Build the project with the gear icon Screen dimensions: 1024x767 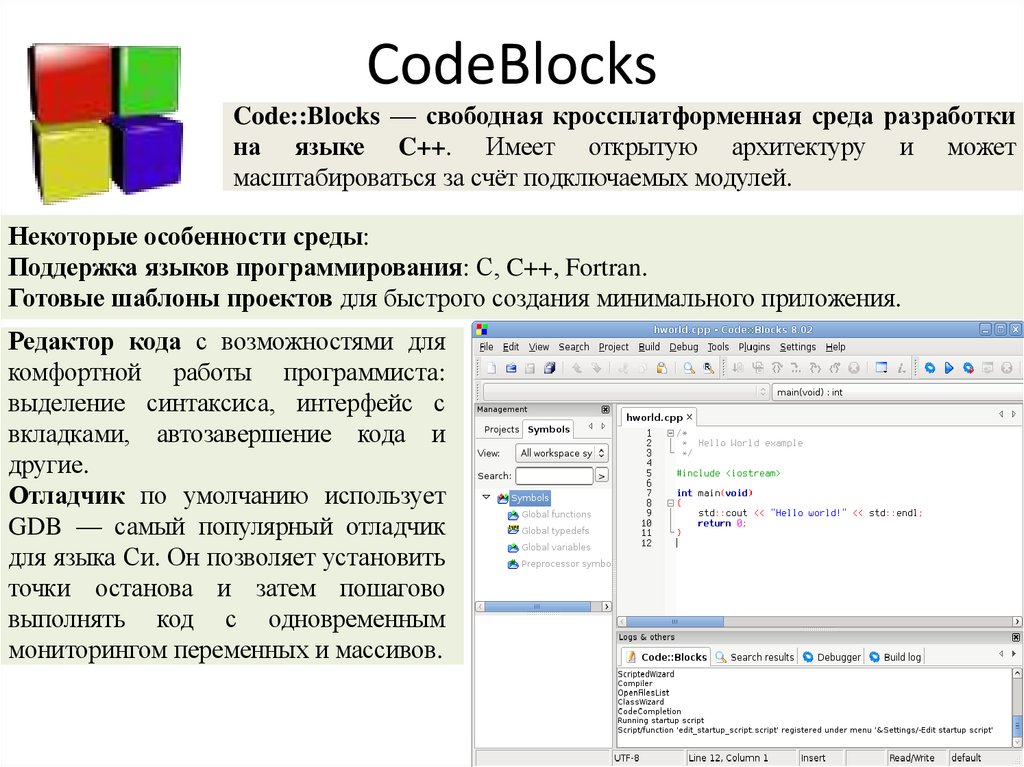928,366
